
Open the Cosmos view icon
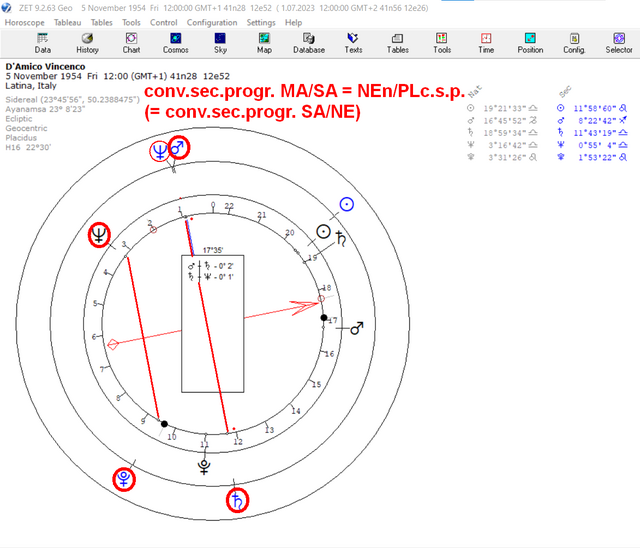[x=176, y=44]
